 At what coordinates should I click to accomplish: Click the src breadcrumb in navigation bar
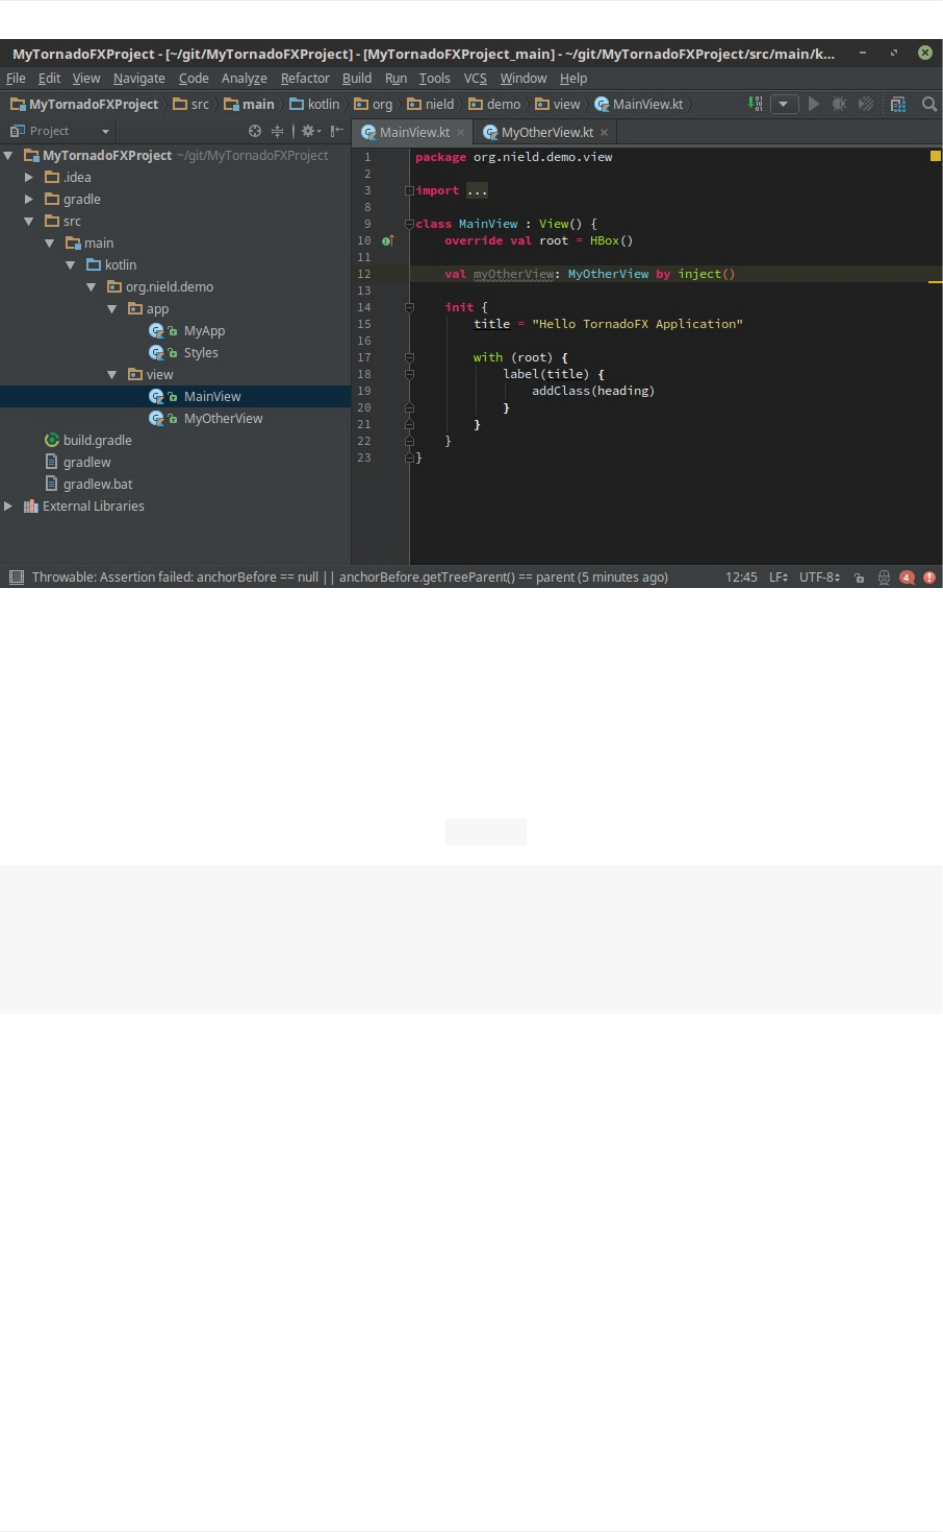click(x=191, y=104)
